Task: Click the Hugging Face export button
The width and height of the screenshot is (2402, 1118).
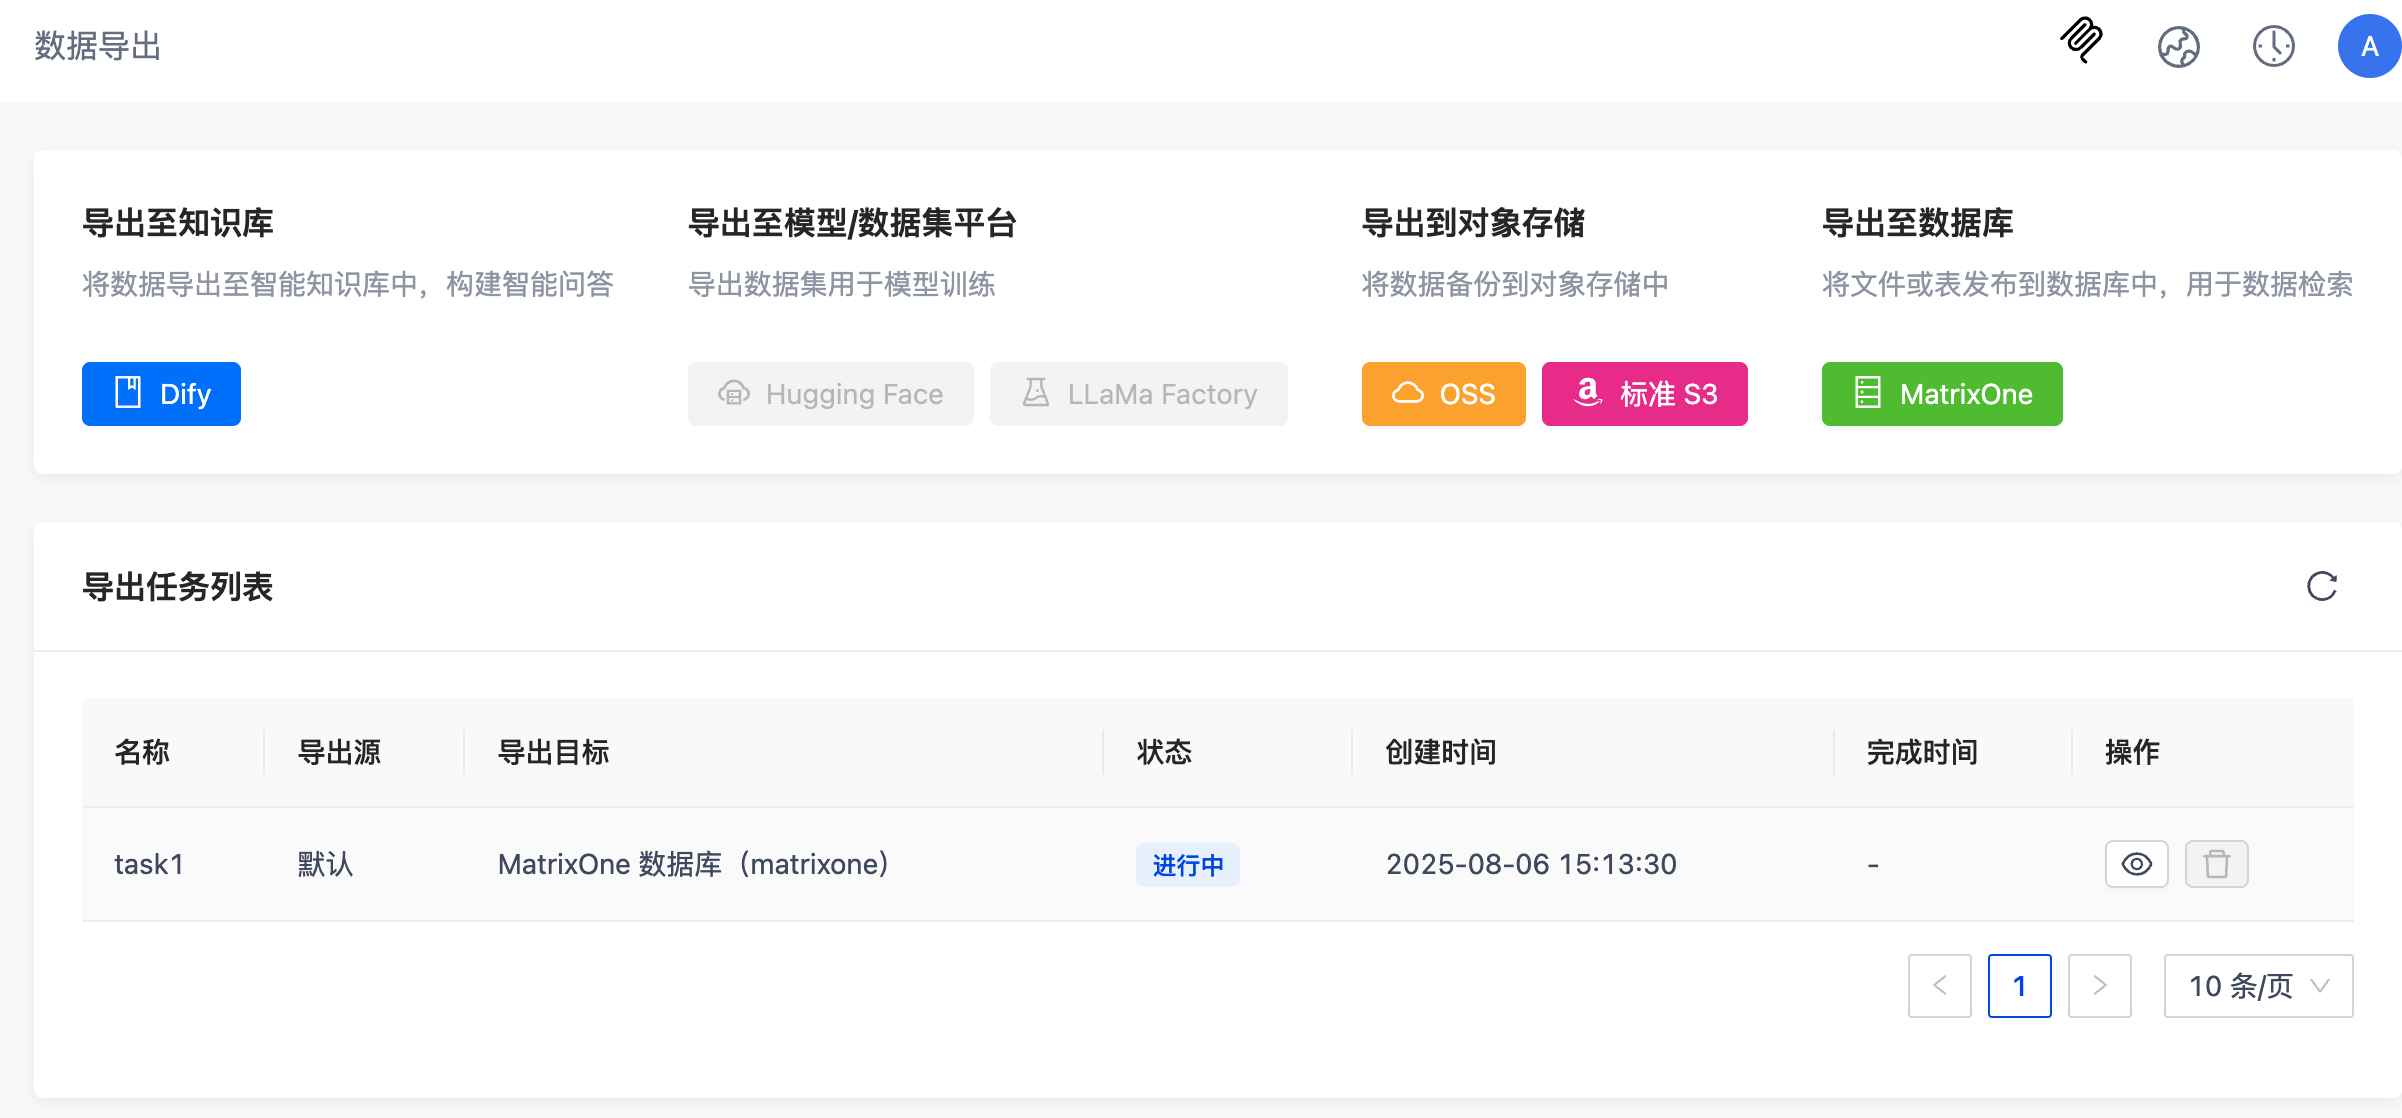Action: tap(830, 394)
